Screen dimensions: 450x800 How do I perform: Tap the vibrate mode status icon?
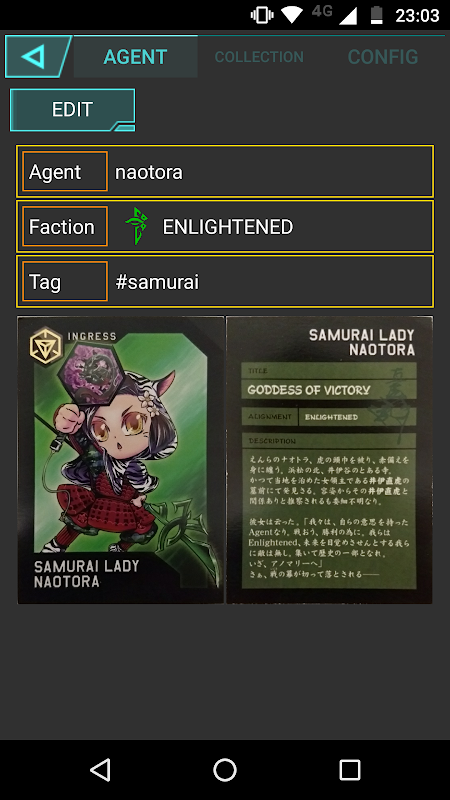pyautogui.click(x=262, y=15)
